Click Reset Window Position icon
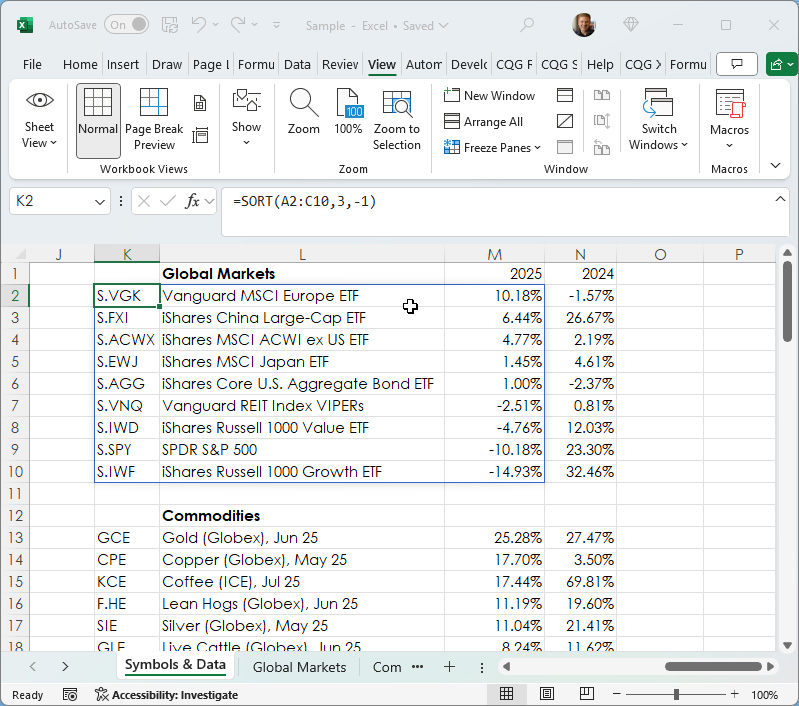Screen dimensions: 799x706 tap(602, 147)
